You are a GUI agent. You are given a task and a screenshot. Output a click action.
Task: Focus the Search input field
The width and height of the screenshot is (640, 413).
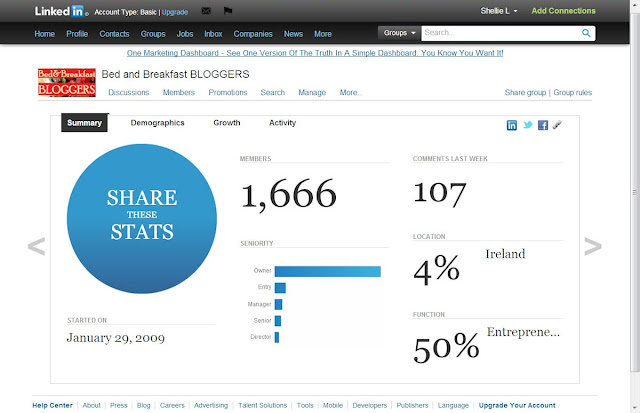tap(501, 33)
